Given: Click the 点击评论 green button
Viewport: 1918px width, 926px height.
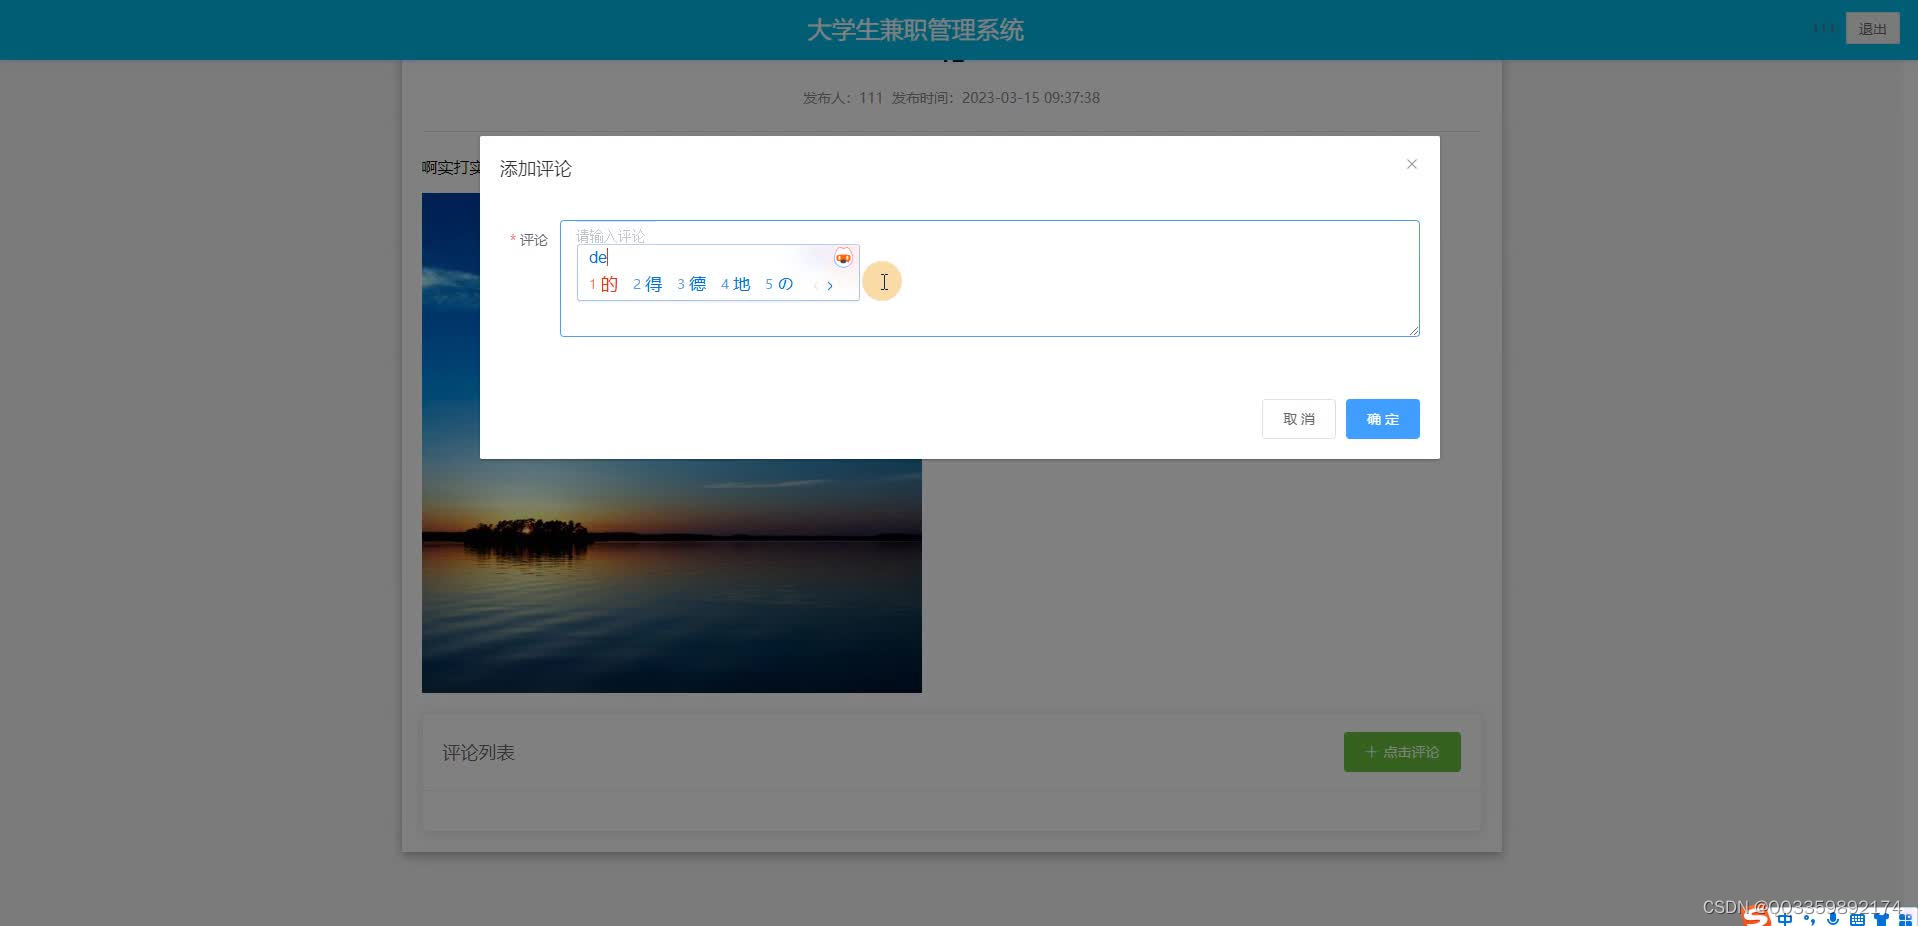Looking at the screenshot, I should click(1402, 752).
